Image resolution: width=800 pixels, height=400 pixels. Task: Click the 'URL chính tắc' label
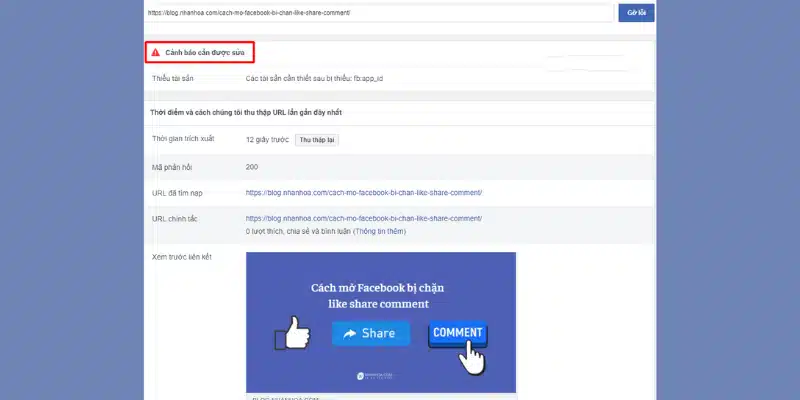[174, 219]
